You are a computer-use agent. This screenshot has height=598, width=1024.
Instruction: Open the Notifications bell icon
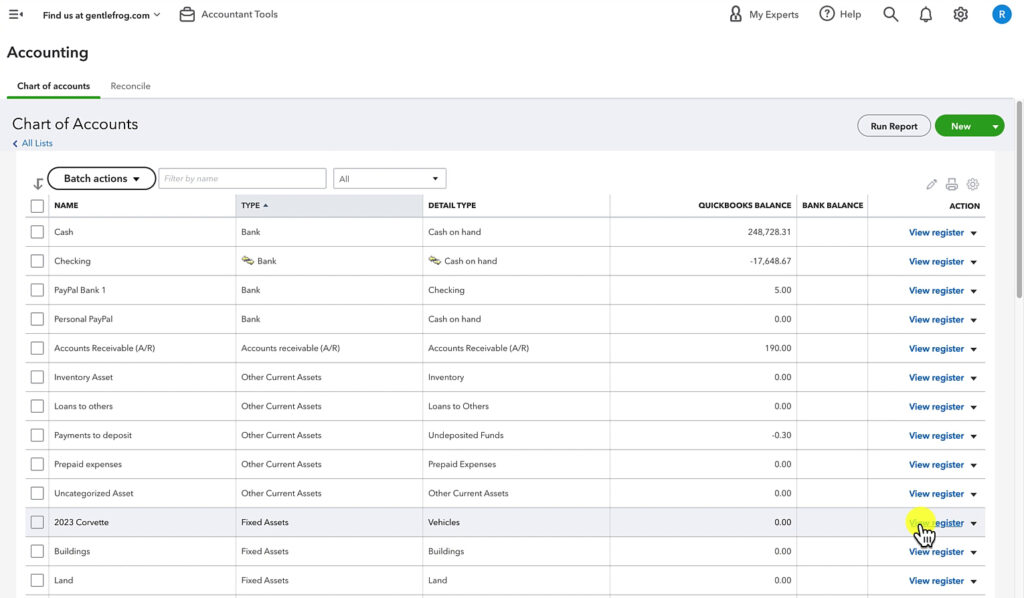coord(925,14)
